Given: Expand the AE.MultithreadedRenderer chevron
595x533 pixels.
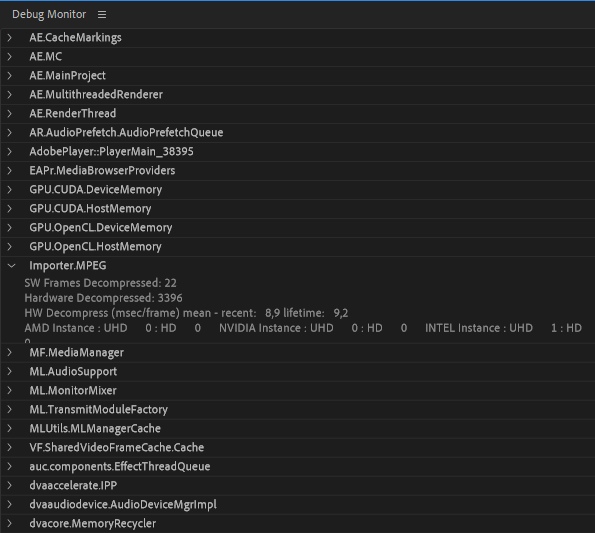Looking at the screenshot, I should point(10,94).
